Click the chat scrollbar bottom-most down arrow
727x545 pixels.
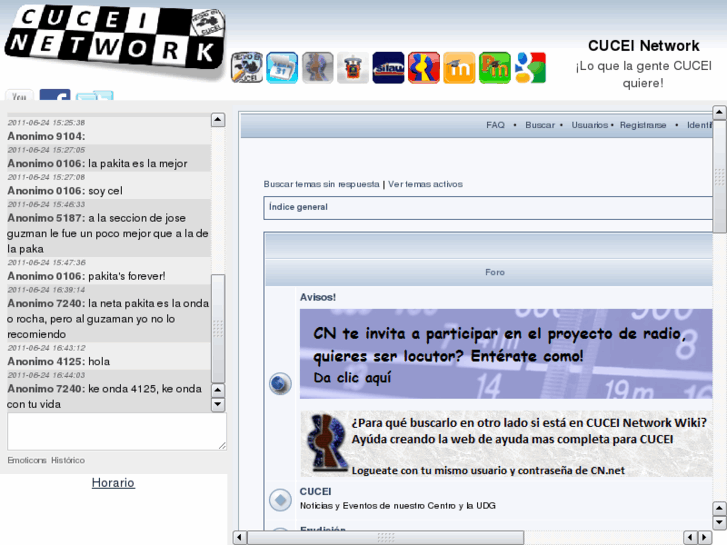[x=218, y=404]
